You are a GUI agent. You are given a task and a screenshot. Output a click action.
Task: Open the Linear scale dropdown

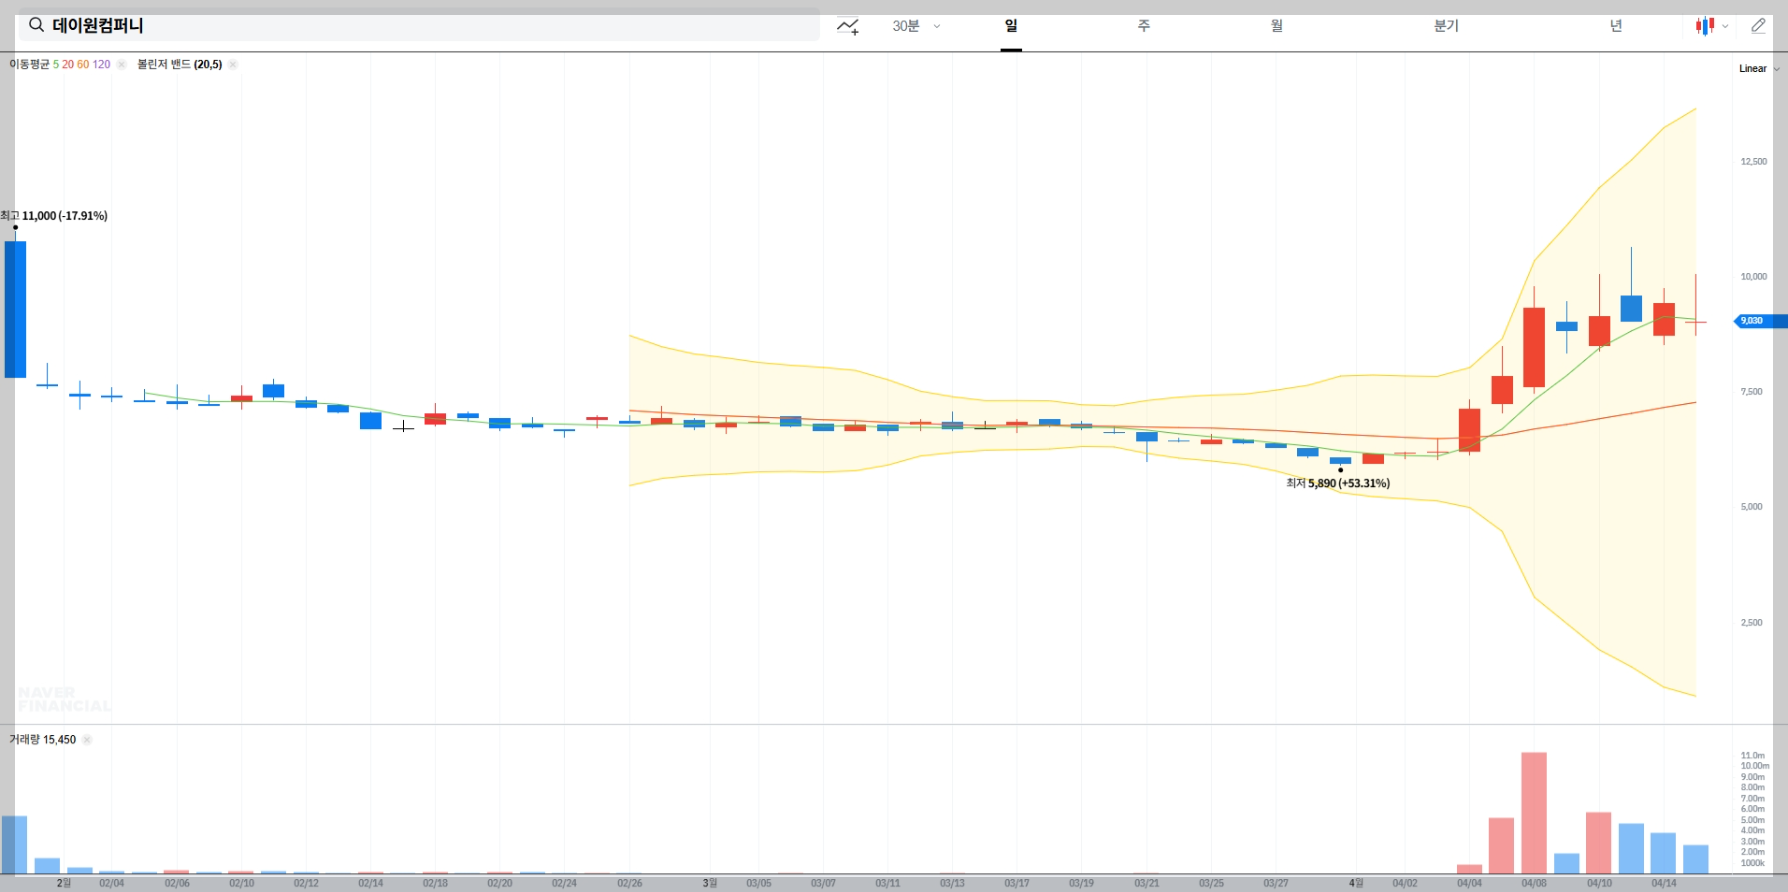pos(1759,69)
